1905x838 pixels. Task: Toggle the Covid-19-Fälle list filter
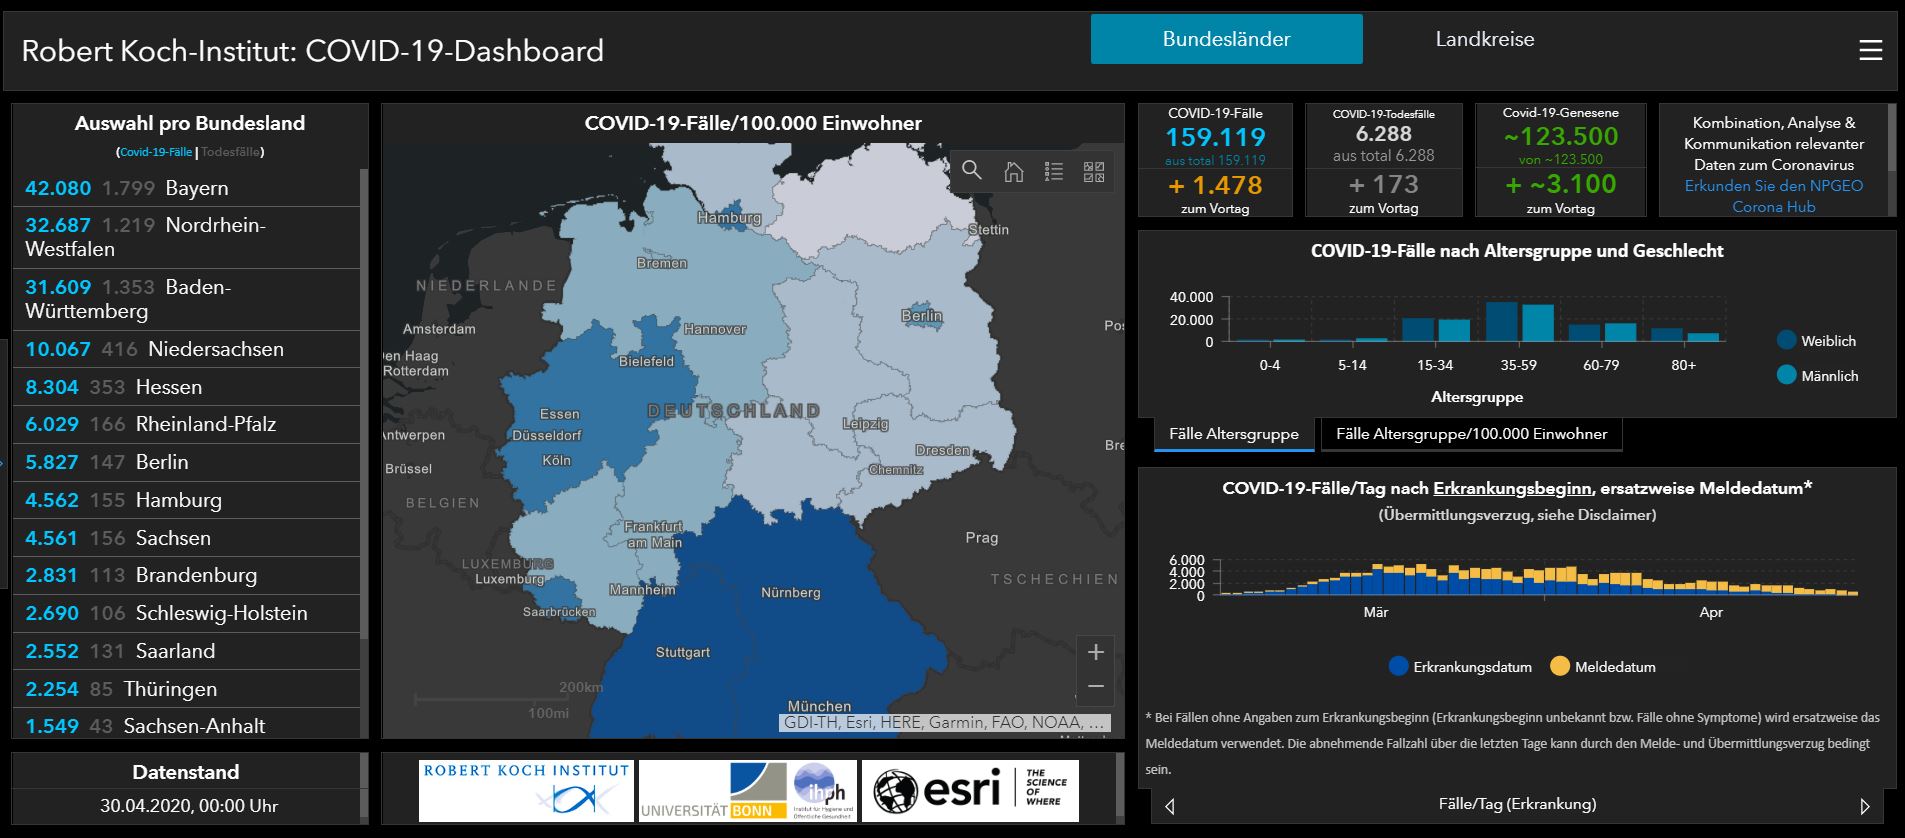tap(156, 152)
